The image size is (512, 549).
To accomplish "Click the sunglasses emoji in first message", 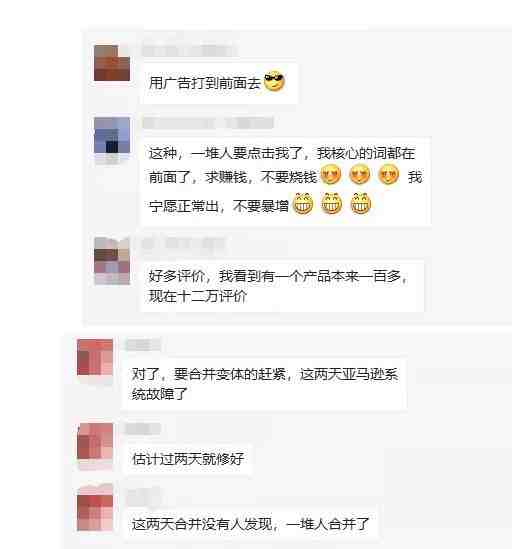I will pyautogui.click(x=274, y=81).
